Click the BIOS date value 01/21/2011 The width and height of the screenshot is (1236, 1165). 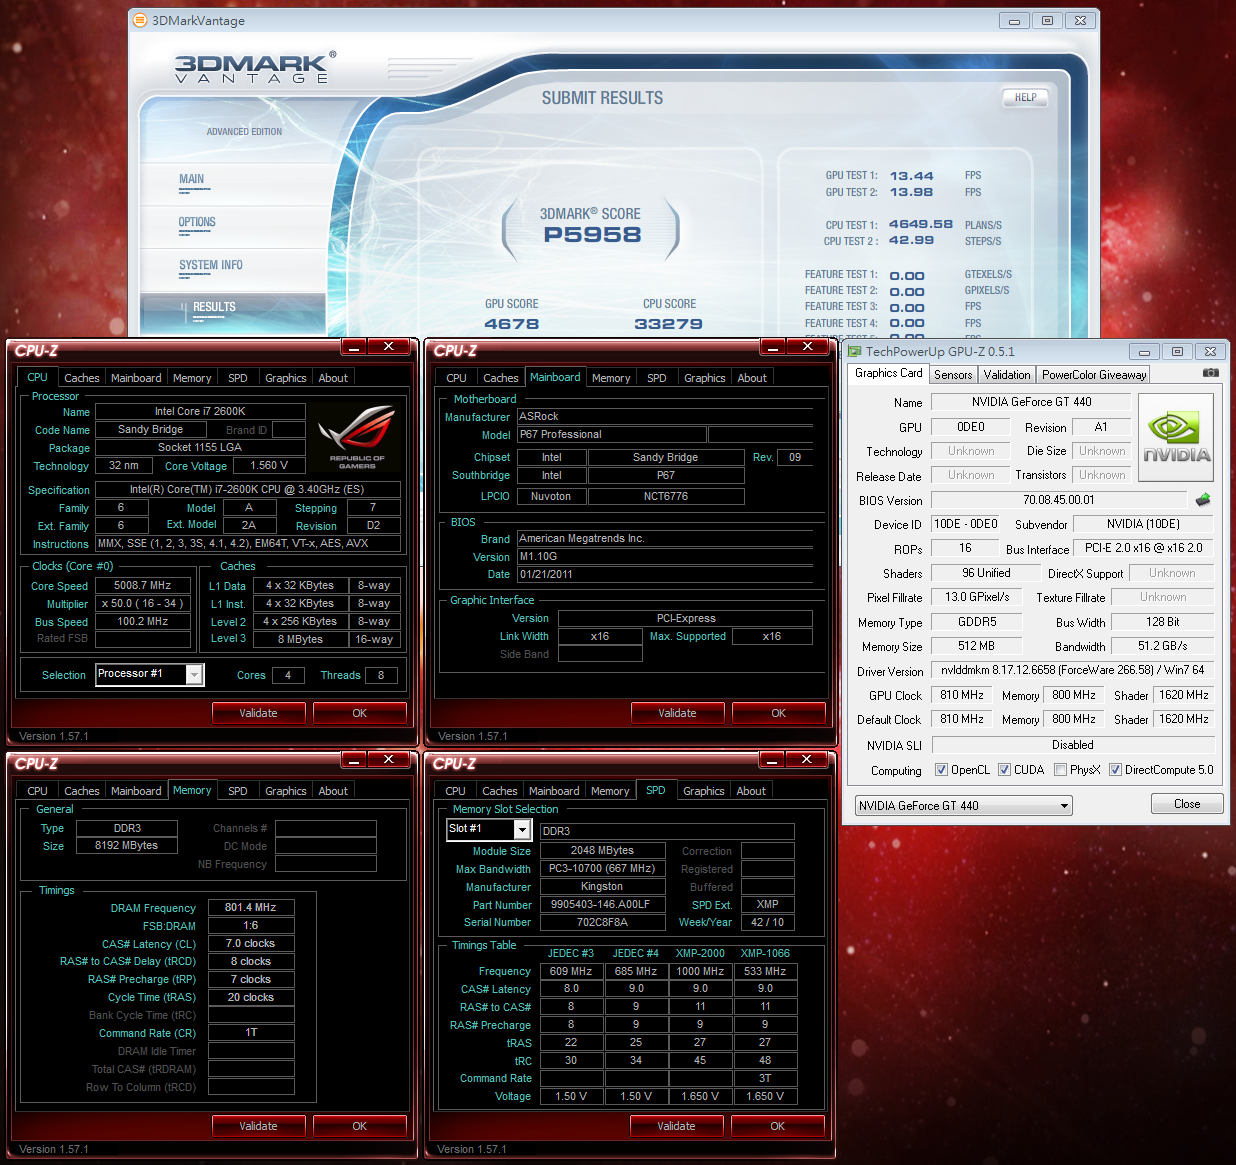pos(665,575)
